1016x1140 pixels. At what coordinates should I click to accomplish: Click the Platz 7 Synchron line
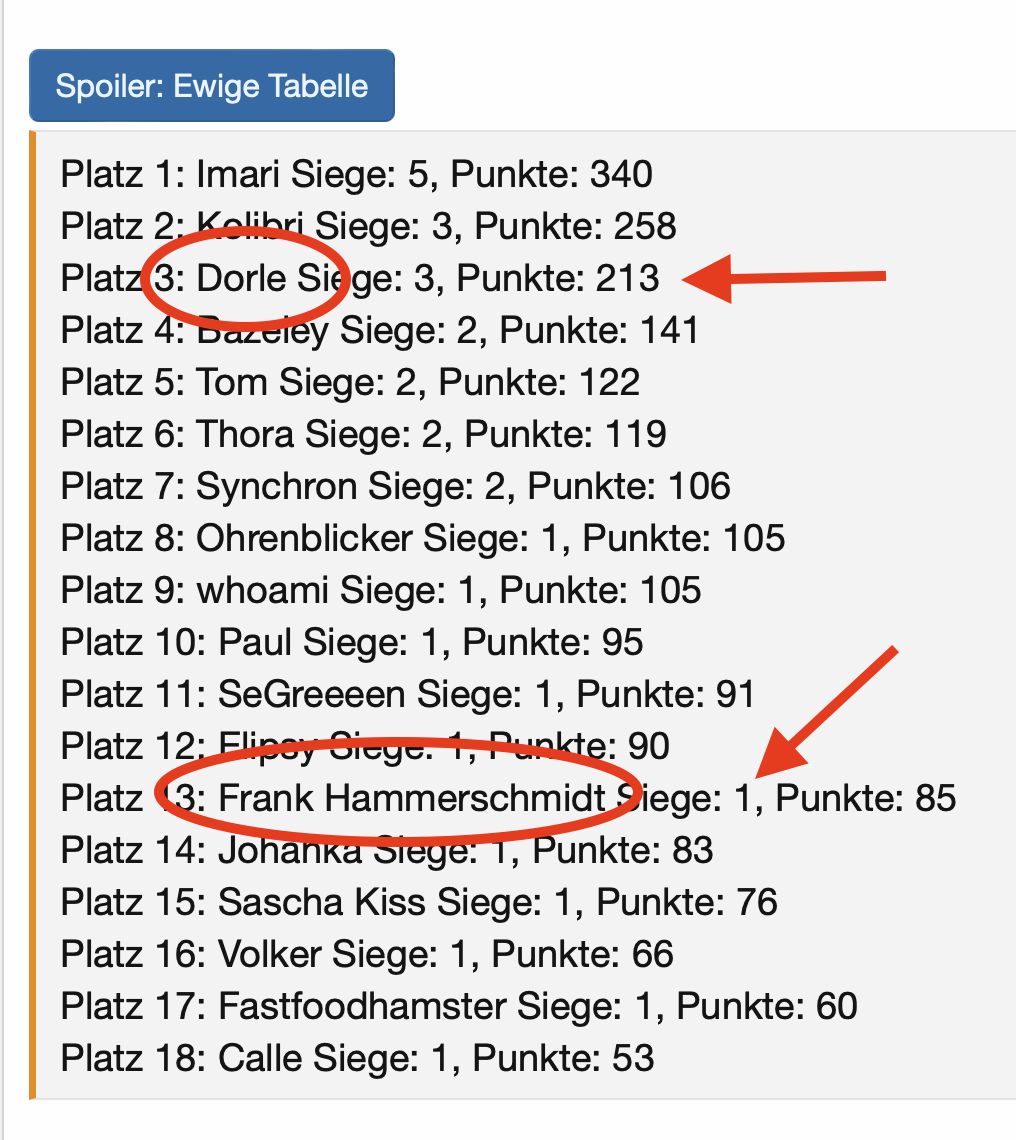(395, 486)
